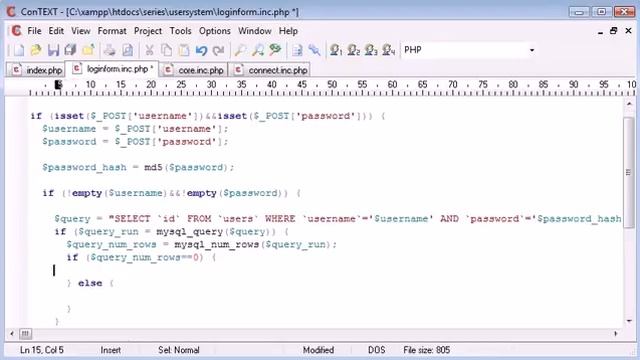This screenshot has height=360, width=640.
Task: Click the close file toolbar icon
Action: (88, 50)
